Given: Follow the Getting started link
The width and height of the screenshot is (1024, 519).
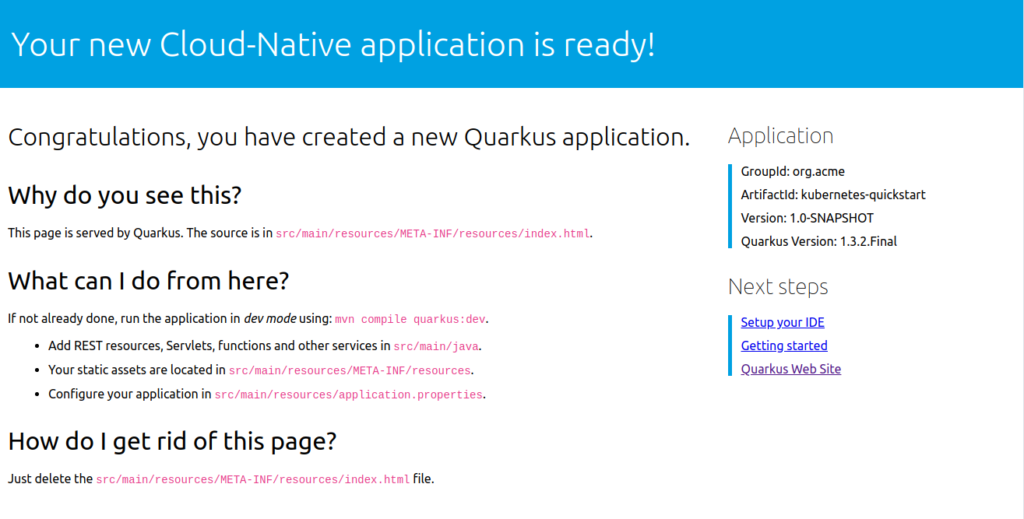Looking at the screenshot, I should [784, 346].
